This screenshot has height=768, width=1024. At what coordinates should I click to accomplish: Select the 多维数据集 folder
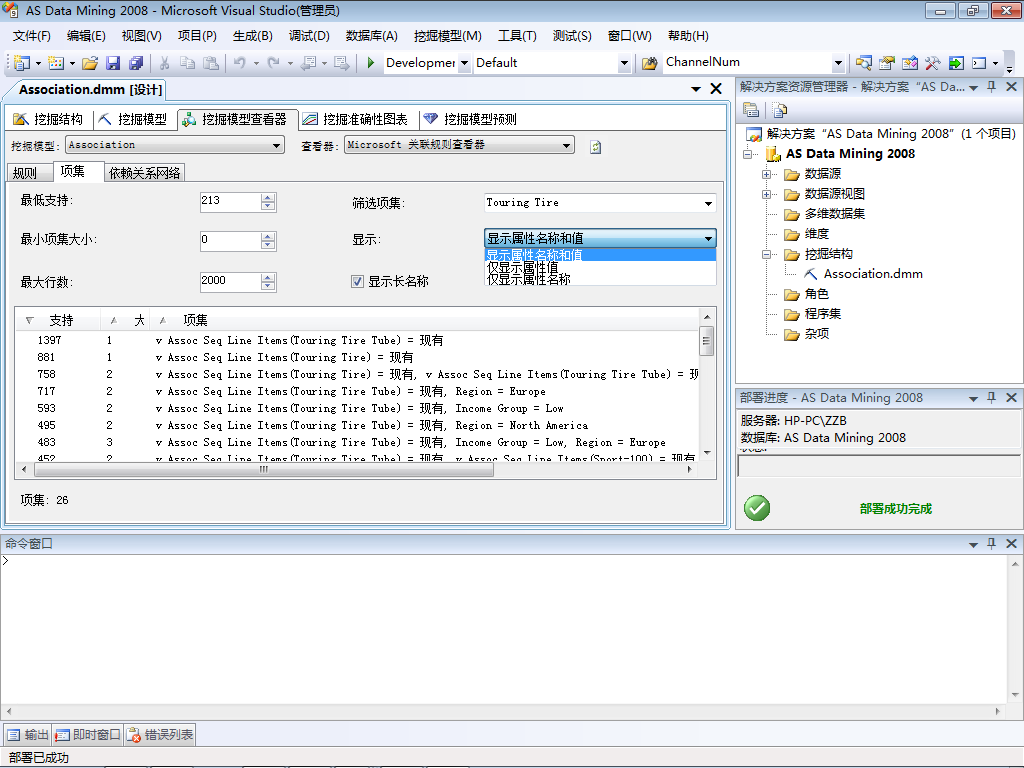click(x=834, y=214)
